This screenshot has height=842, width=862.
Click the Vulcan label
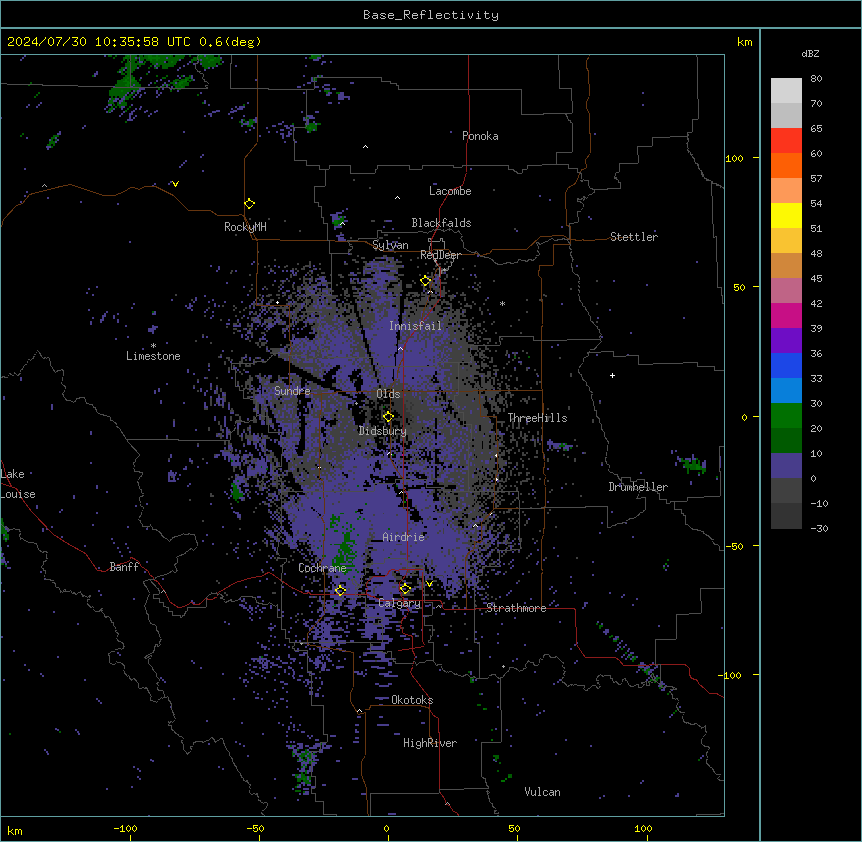click(542, 792)
